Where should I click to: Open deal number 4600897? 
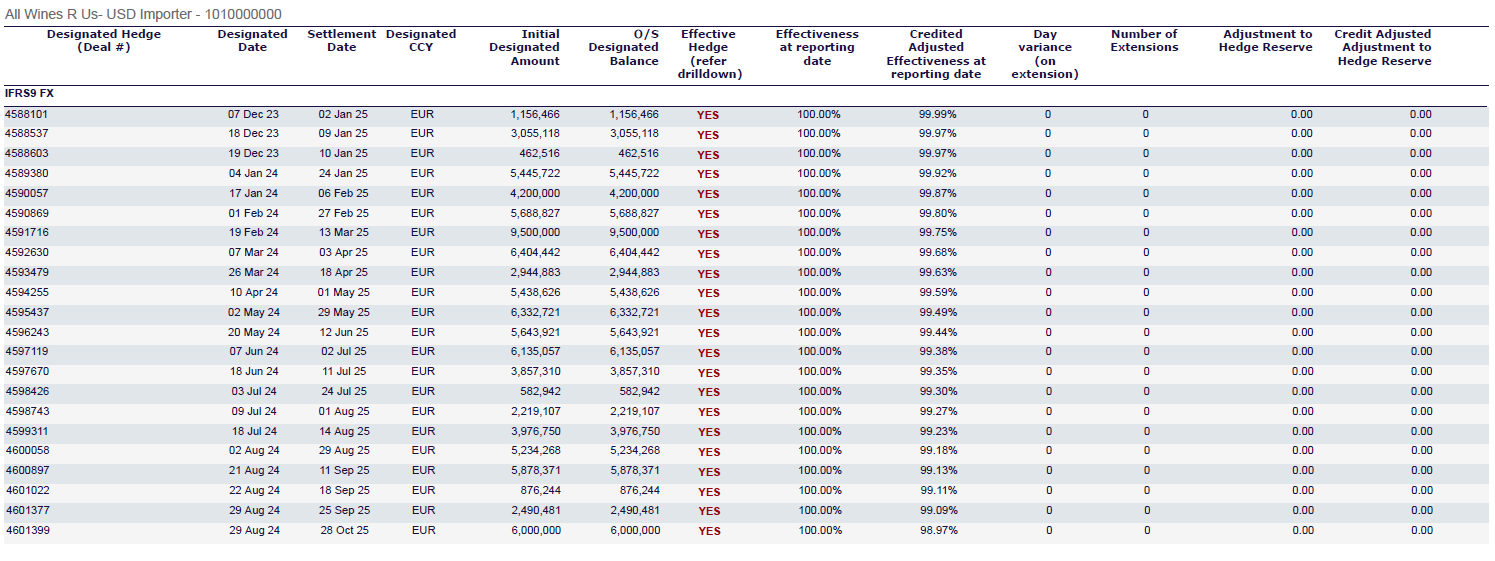tap(26, 470)
